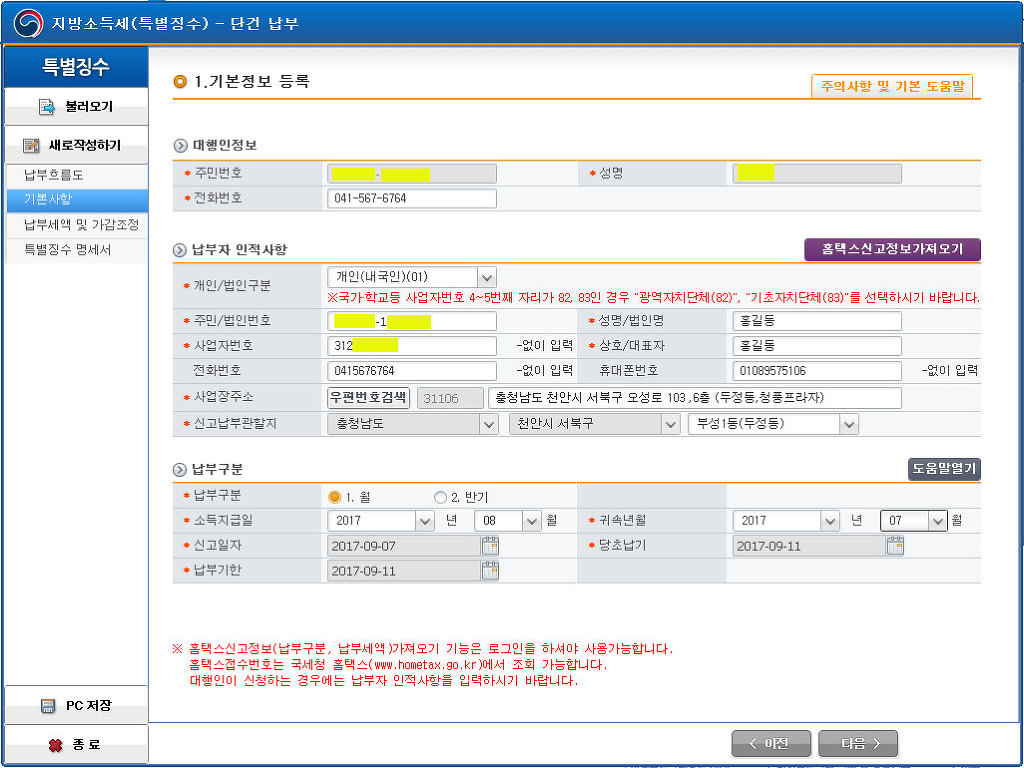Click the 새로작성하기 new document icon
Viewport: 1024px width, 768px height.
[x=32, y=145]
